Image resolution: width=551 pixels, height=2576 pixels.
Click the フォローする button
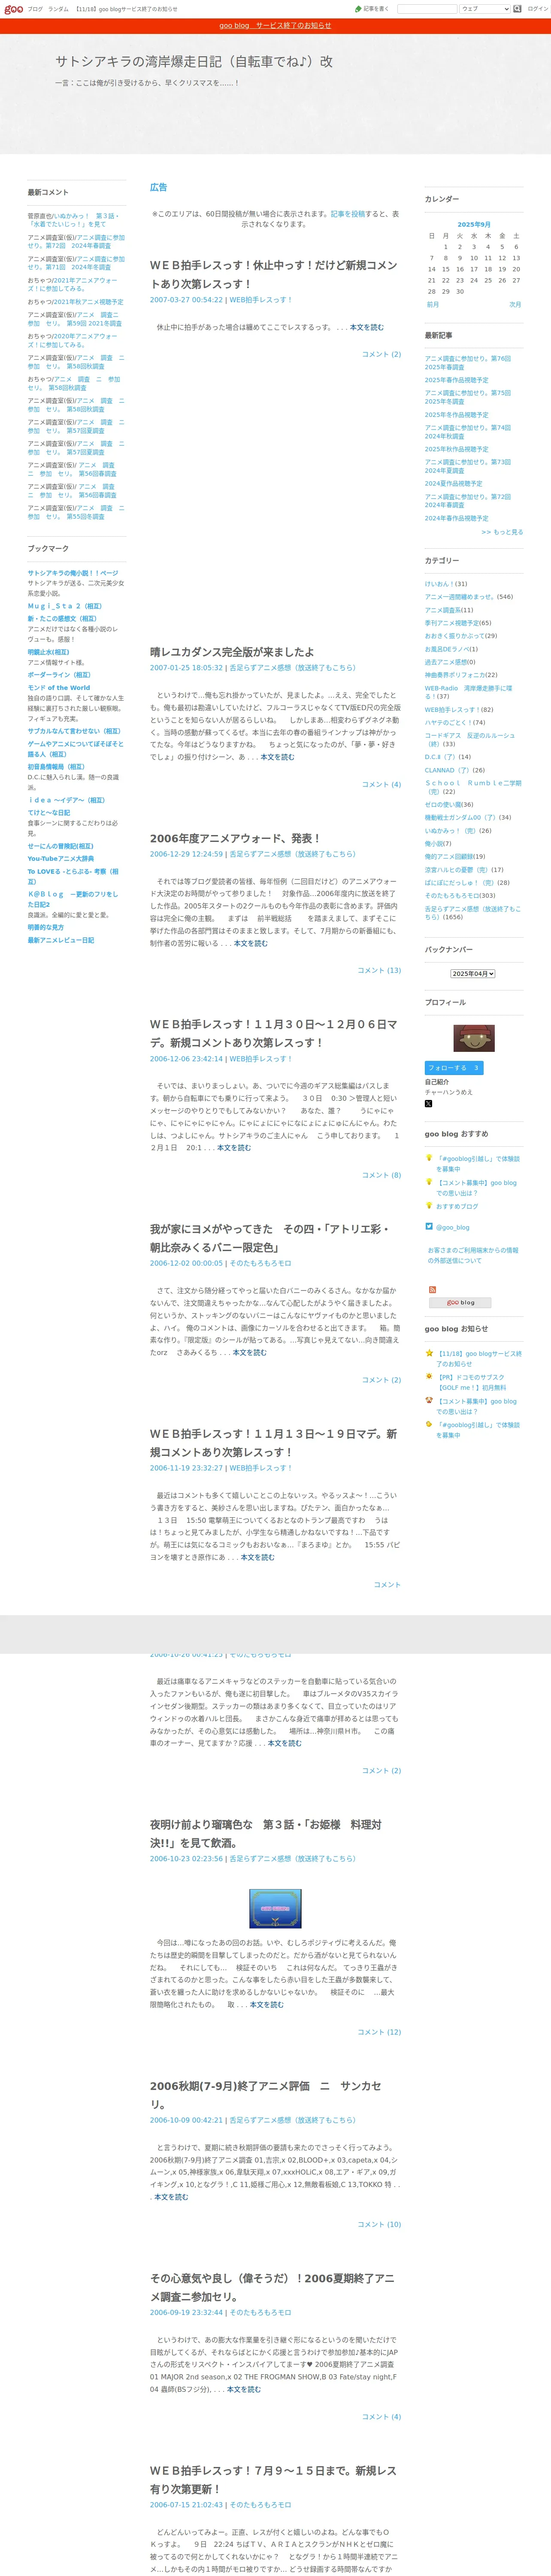[453, 1068]
